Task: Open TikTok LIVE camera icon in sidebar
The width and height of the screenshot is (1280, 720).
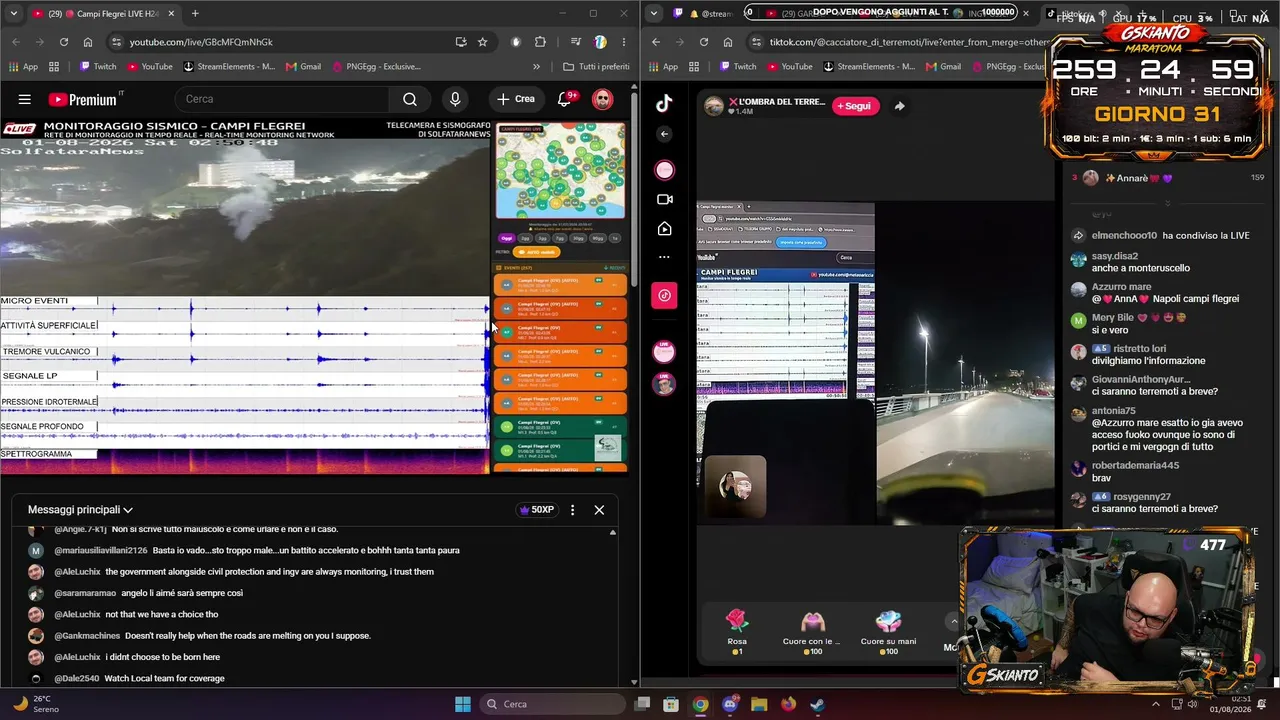Action: [x=665, y=199]
